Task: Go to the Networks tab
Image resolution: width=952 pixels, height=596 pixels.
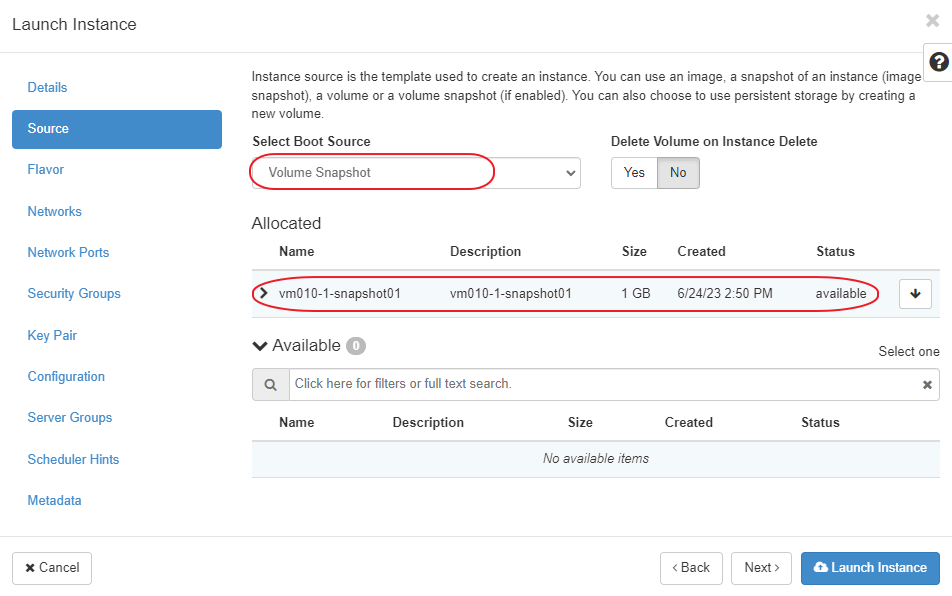Action: [55, 212]
